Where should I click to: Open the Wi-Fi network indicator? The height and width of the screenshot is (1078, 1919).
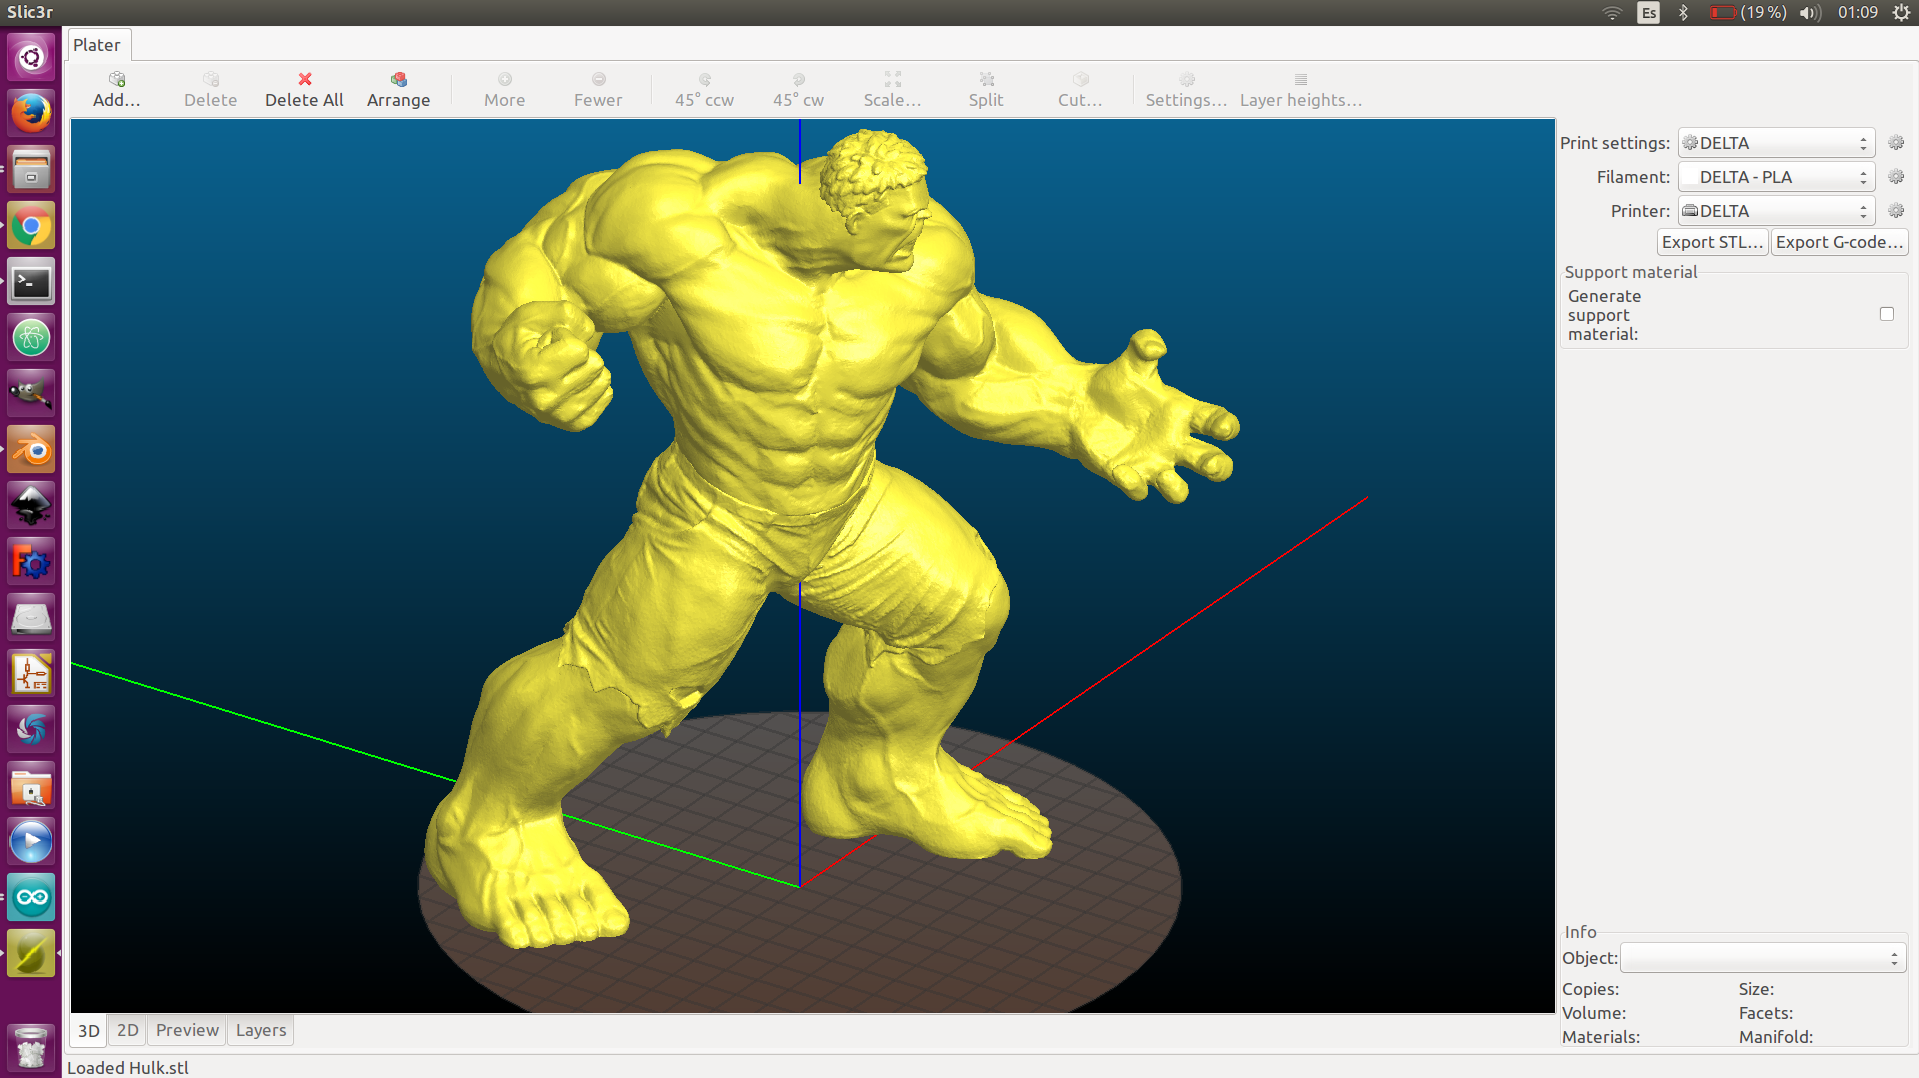pyautogui.click(x=1612, y=13)
